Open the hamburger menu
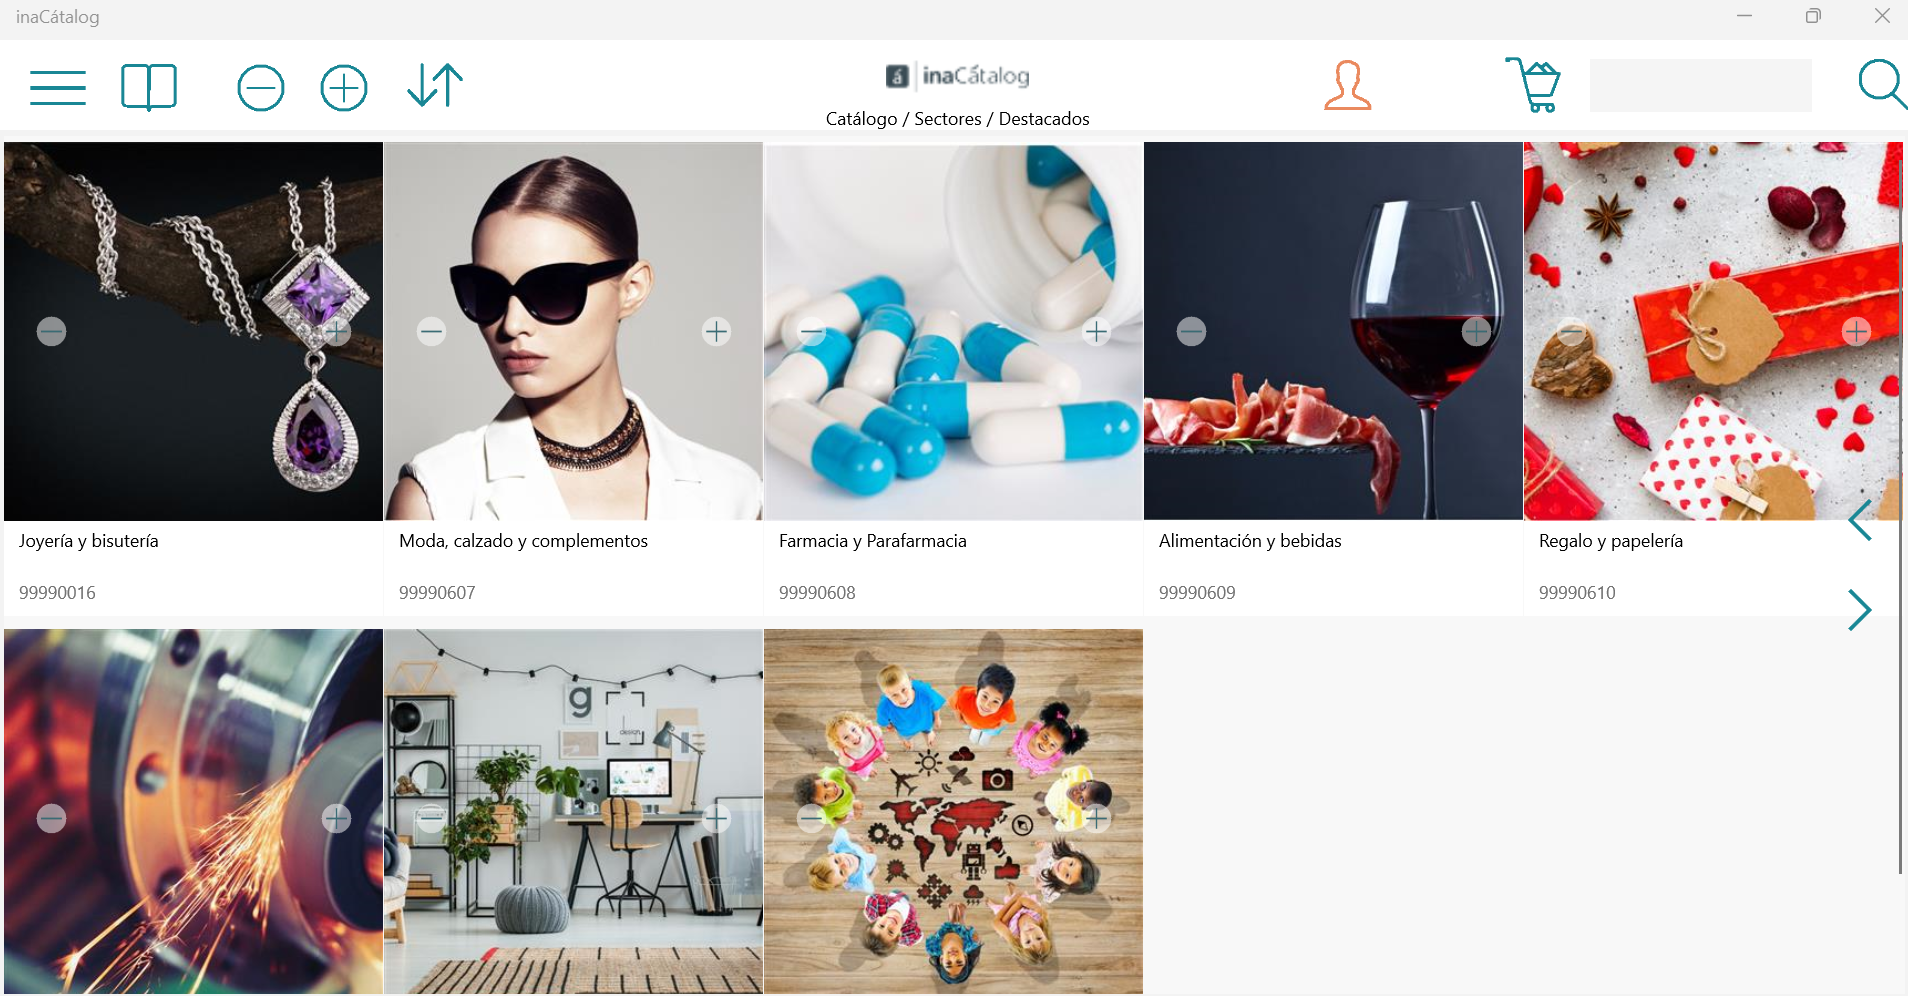 pyautogui.click(x=58, y=87)
